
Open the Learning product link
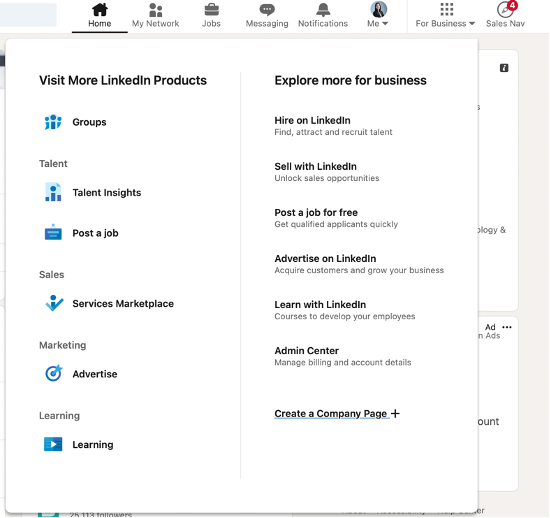93,445
